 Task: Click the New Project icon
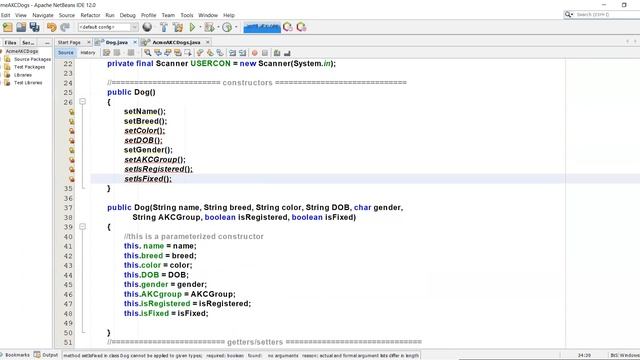8,27
